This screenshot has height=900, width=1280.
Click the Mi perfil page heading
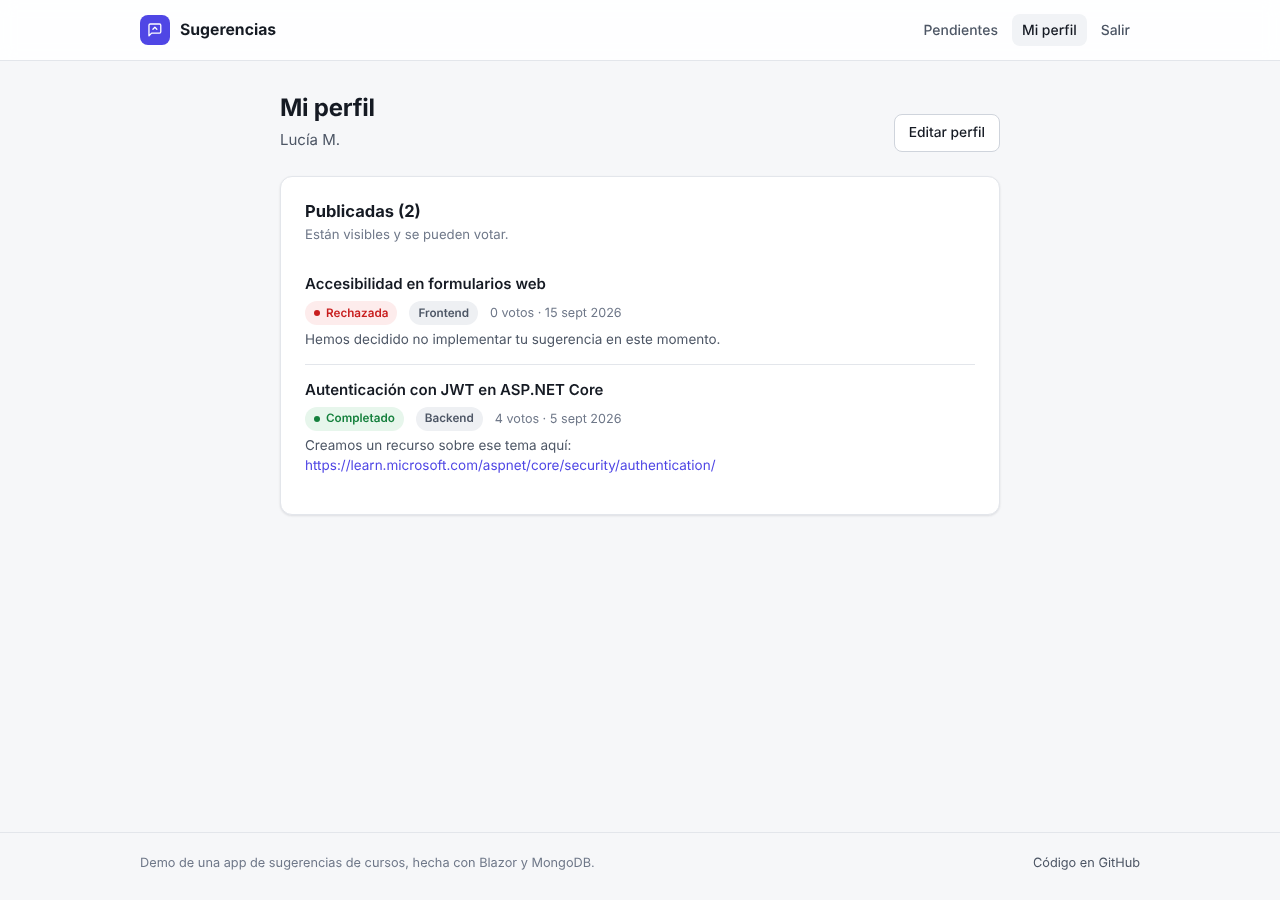[327, 108]
